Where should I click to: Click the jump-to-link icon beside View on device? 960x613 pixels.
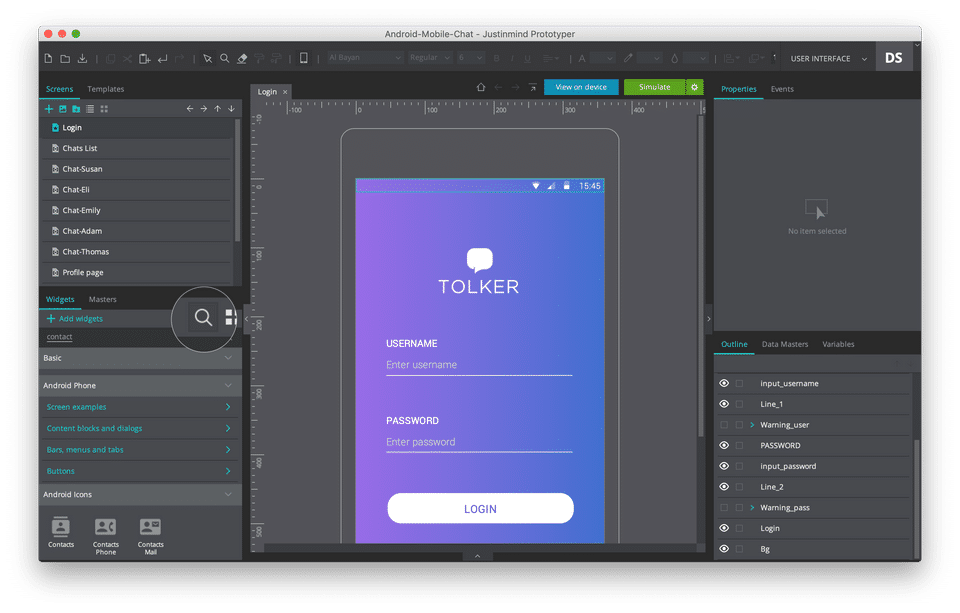pyautogui.click(x=533, y=88)
